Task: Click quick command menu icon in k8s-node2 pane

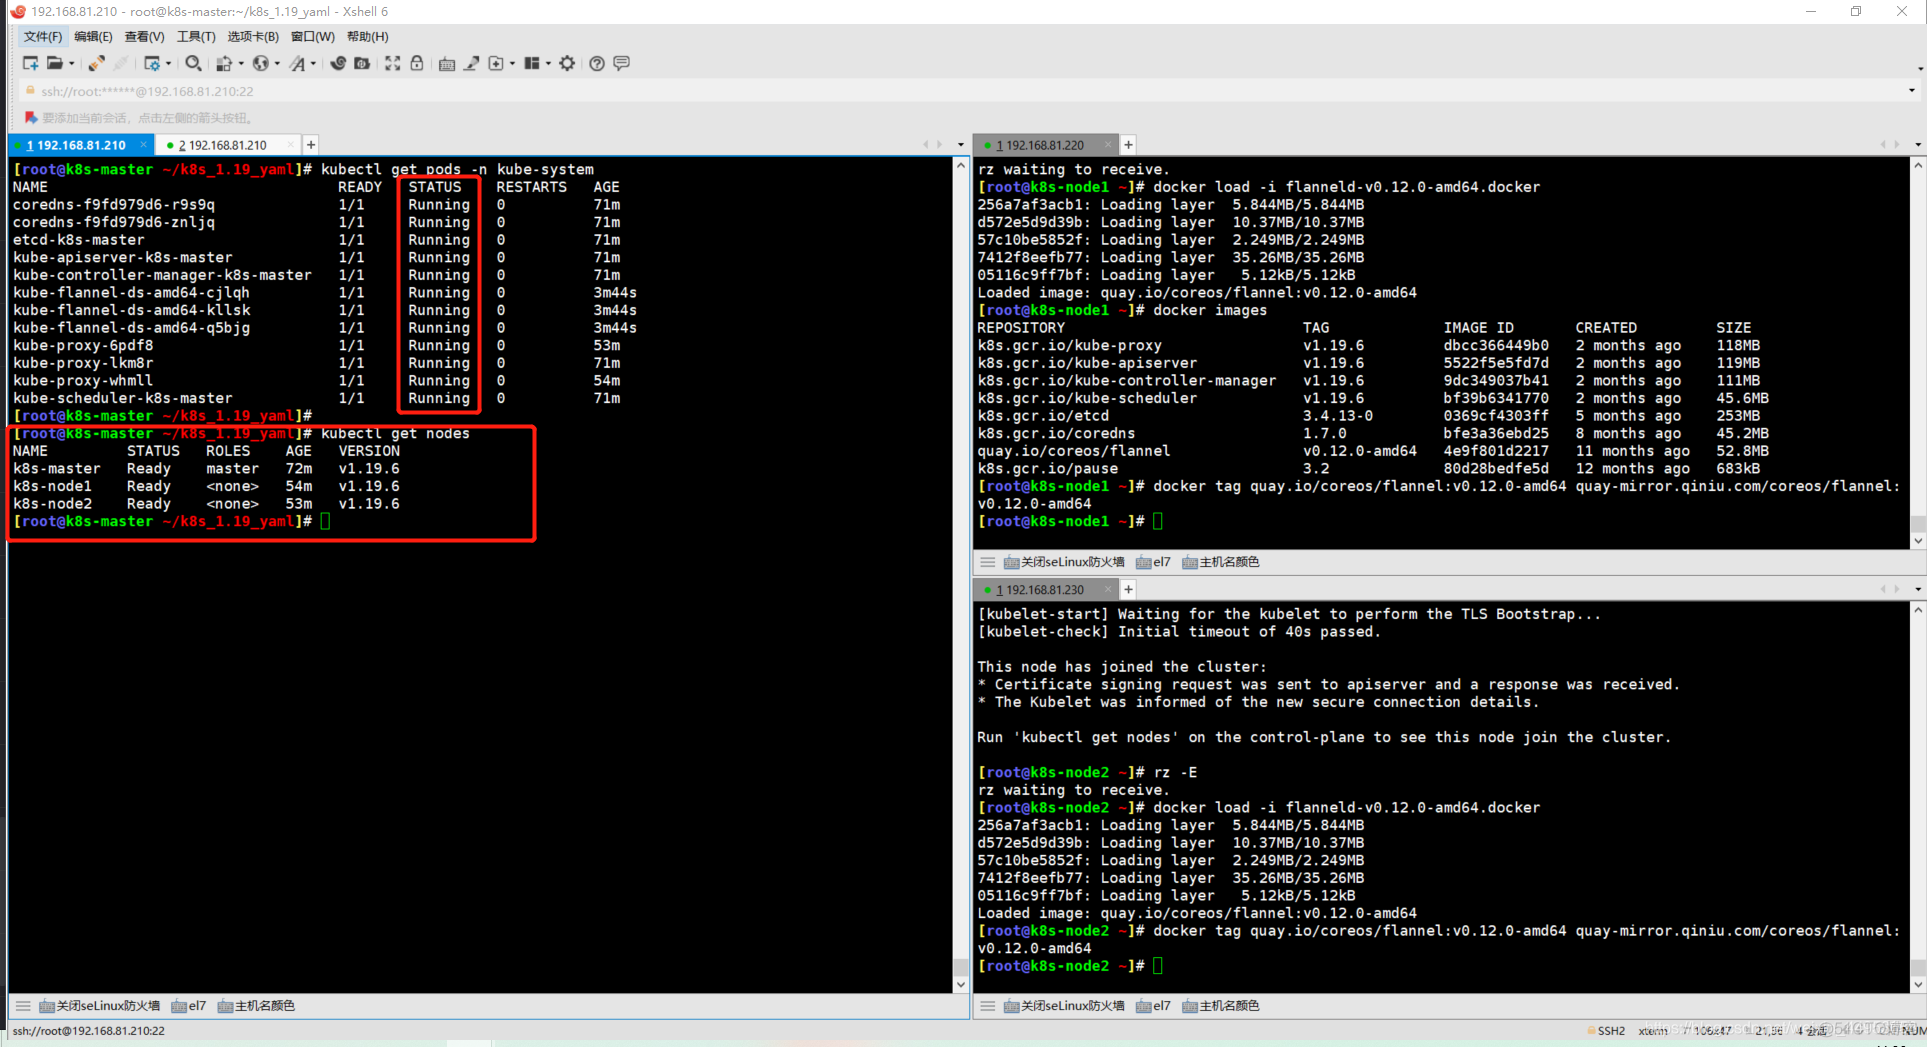Action: [x=988, y=1006]
